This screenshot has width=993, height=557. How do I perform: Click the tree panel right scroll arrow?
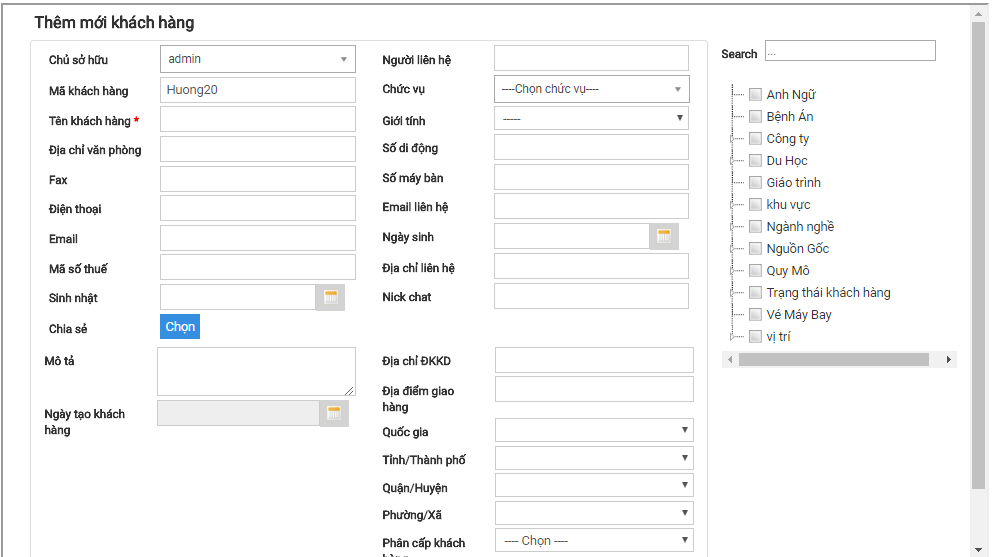[x=948, y=359]
